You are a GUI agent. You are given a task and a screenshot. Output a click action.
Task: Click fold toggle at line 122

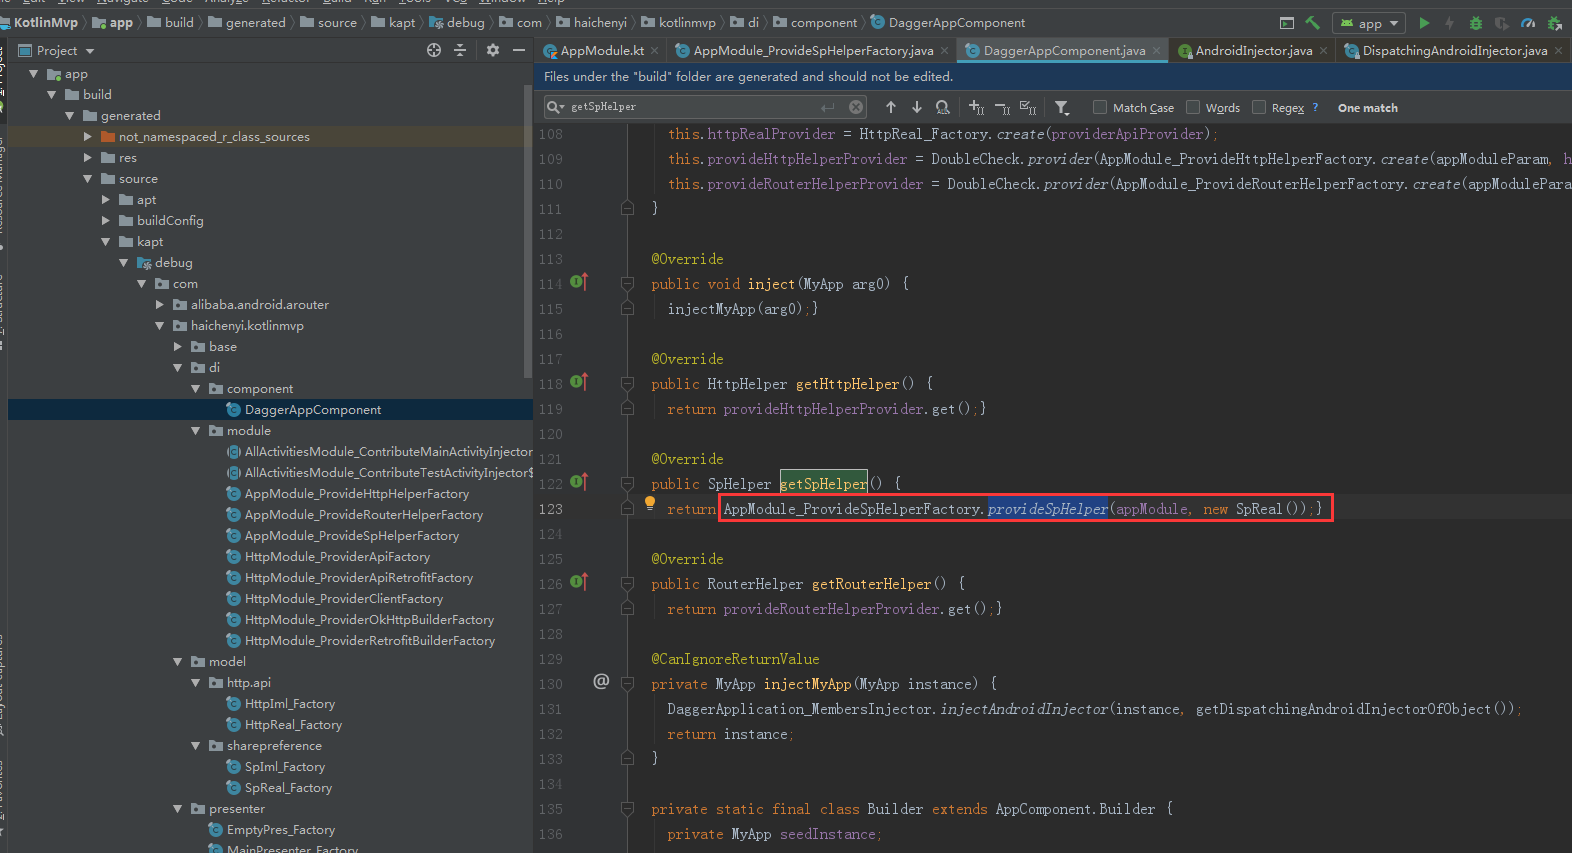tap(627, 484)
